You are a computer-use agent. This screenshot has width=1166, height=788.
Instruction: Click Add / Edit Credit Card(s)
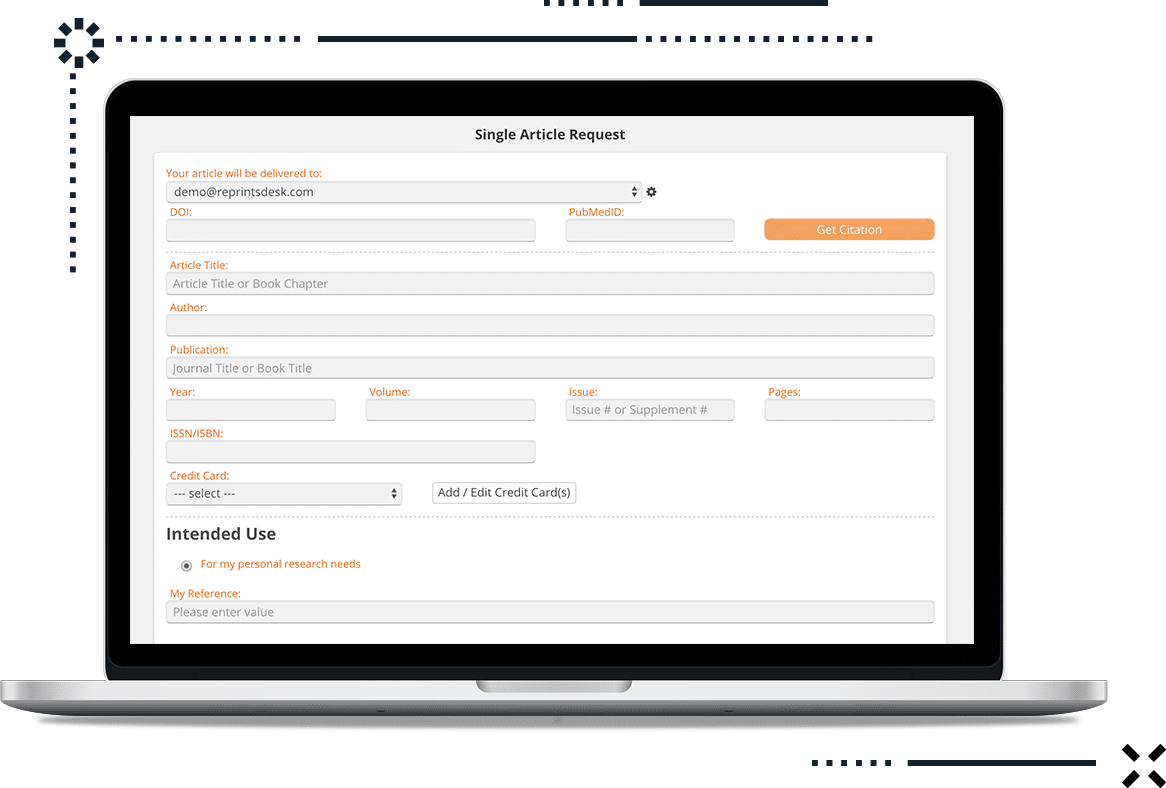pyautogui.click(x=503, y=492)
